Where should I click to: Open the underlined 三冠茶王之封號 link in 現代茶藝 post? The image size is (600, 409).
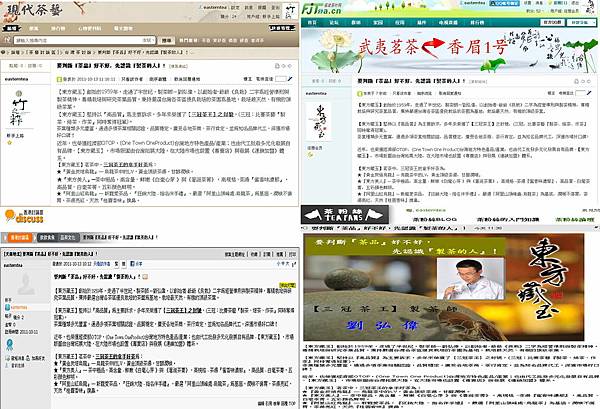coord(212,114)
